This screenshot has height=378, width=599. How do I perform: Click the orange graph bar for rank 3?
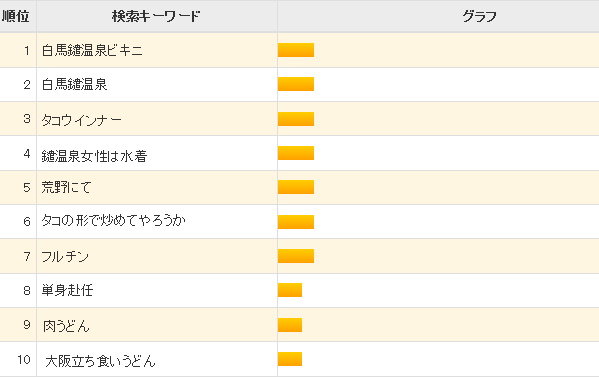click(x=296, y=119)
